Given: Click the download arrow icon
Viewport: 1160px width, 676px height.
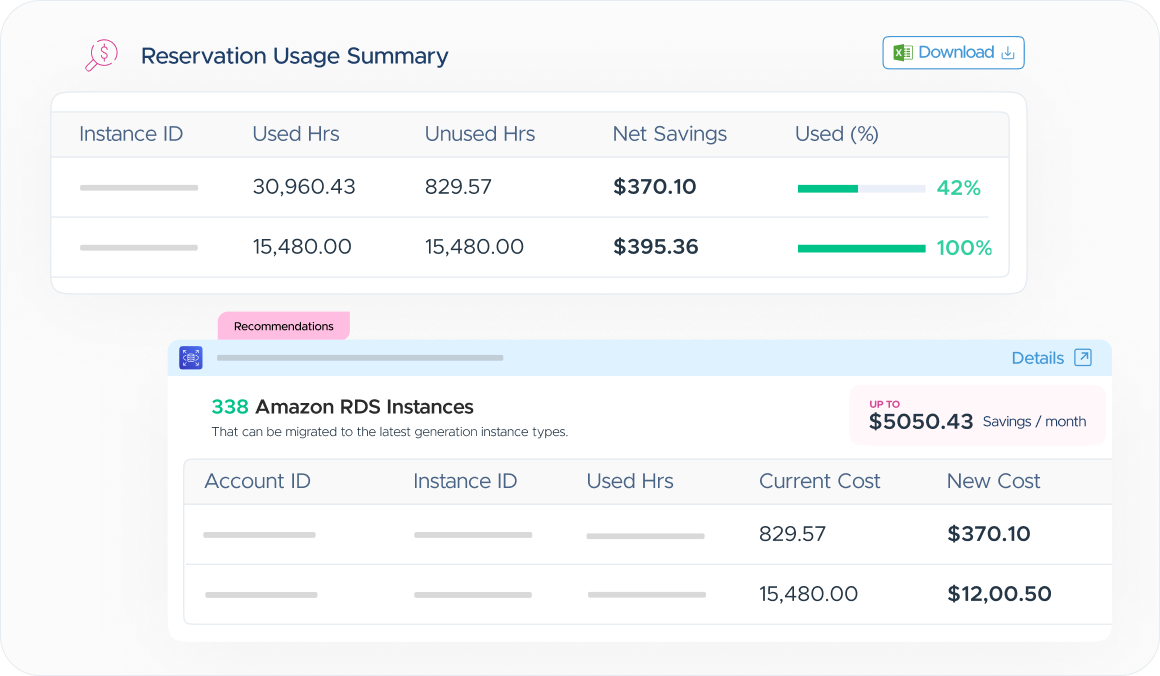Looking at the screenshot, I should (x=1008, y=53).
